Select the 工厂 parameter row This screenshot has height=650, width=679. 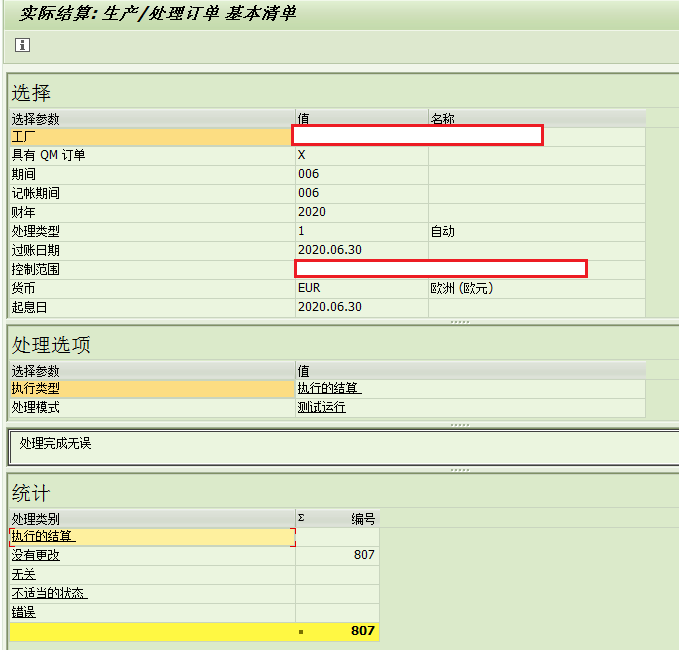pyautogui.click(x=151, y=137)
